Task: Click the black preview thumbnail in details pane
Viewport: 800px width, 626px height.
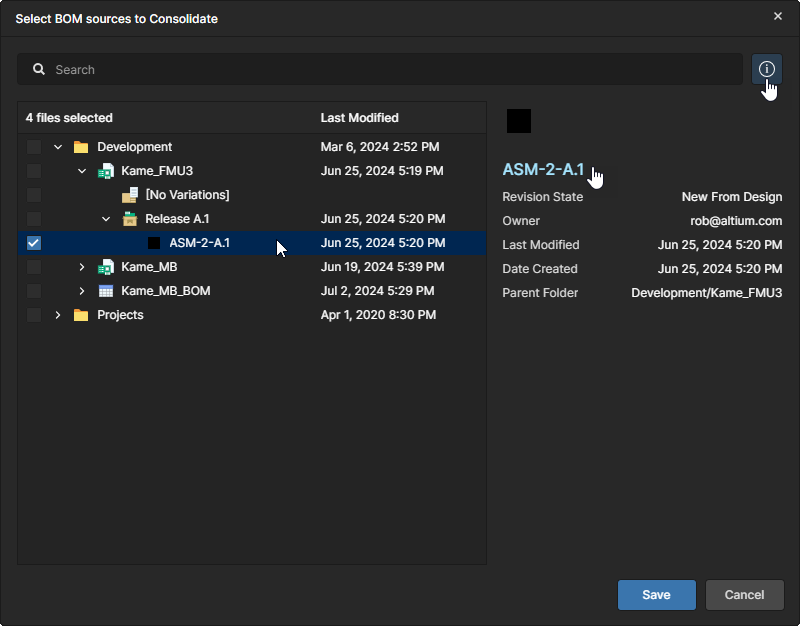Action: [x=519, y=121]
